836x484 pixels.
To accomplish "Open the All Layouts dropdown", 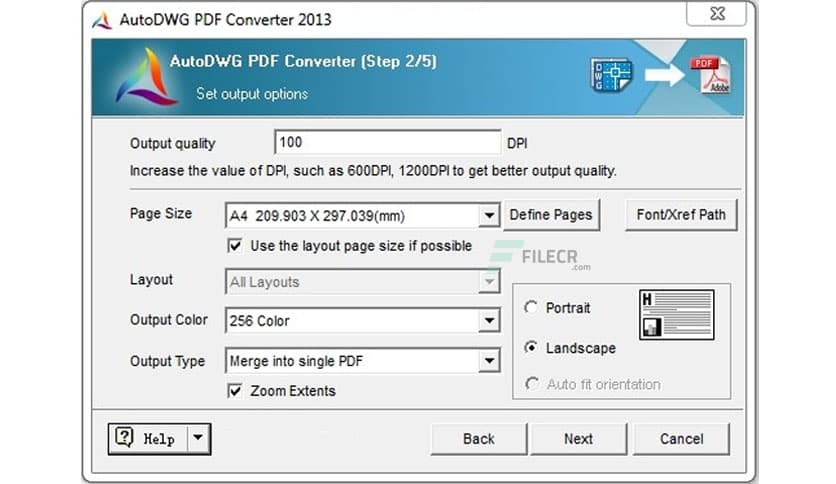I will [x=489, y=281].
